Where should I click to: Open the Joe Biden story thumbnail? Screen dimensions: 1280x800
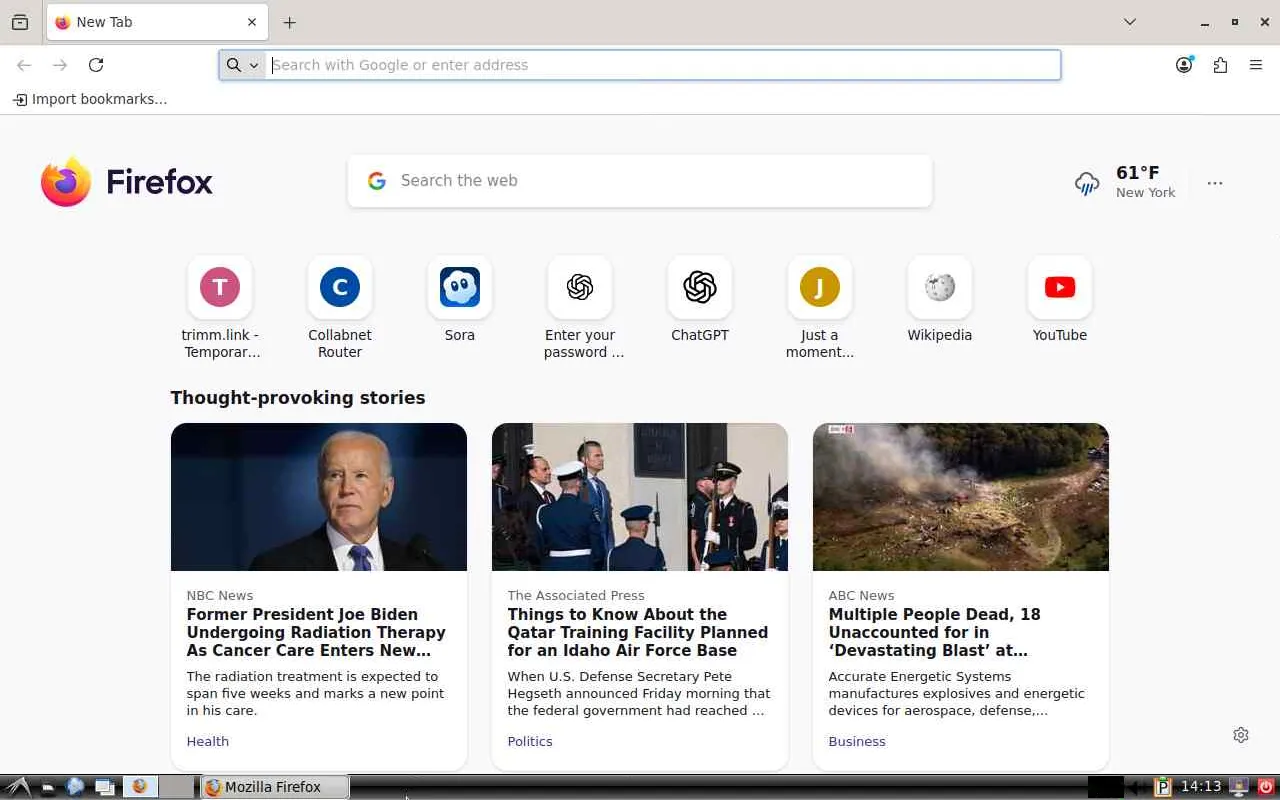[319, 497]
